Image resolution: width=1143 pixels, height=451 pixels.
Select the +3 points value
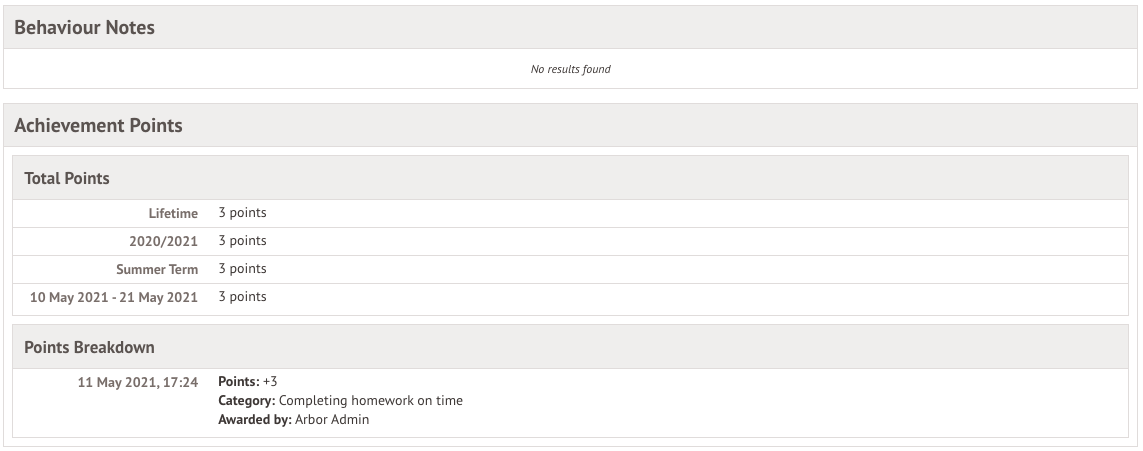pyautogui.click(x=270, y=382)
